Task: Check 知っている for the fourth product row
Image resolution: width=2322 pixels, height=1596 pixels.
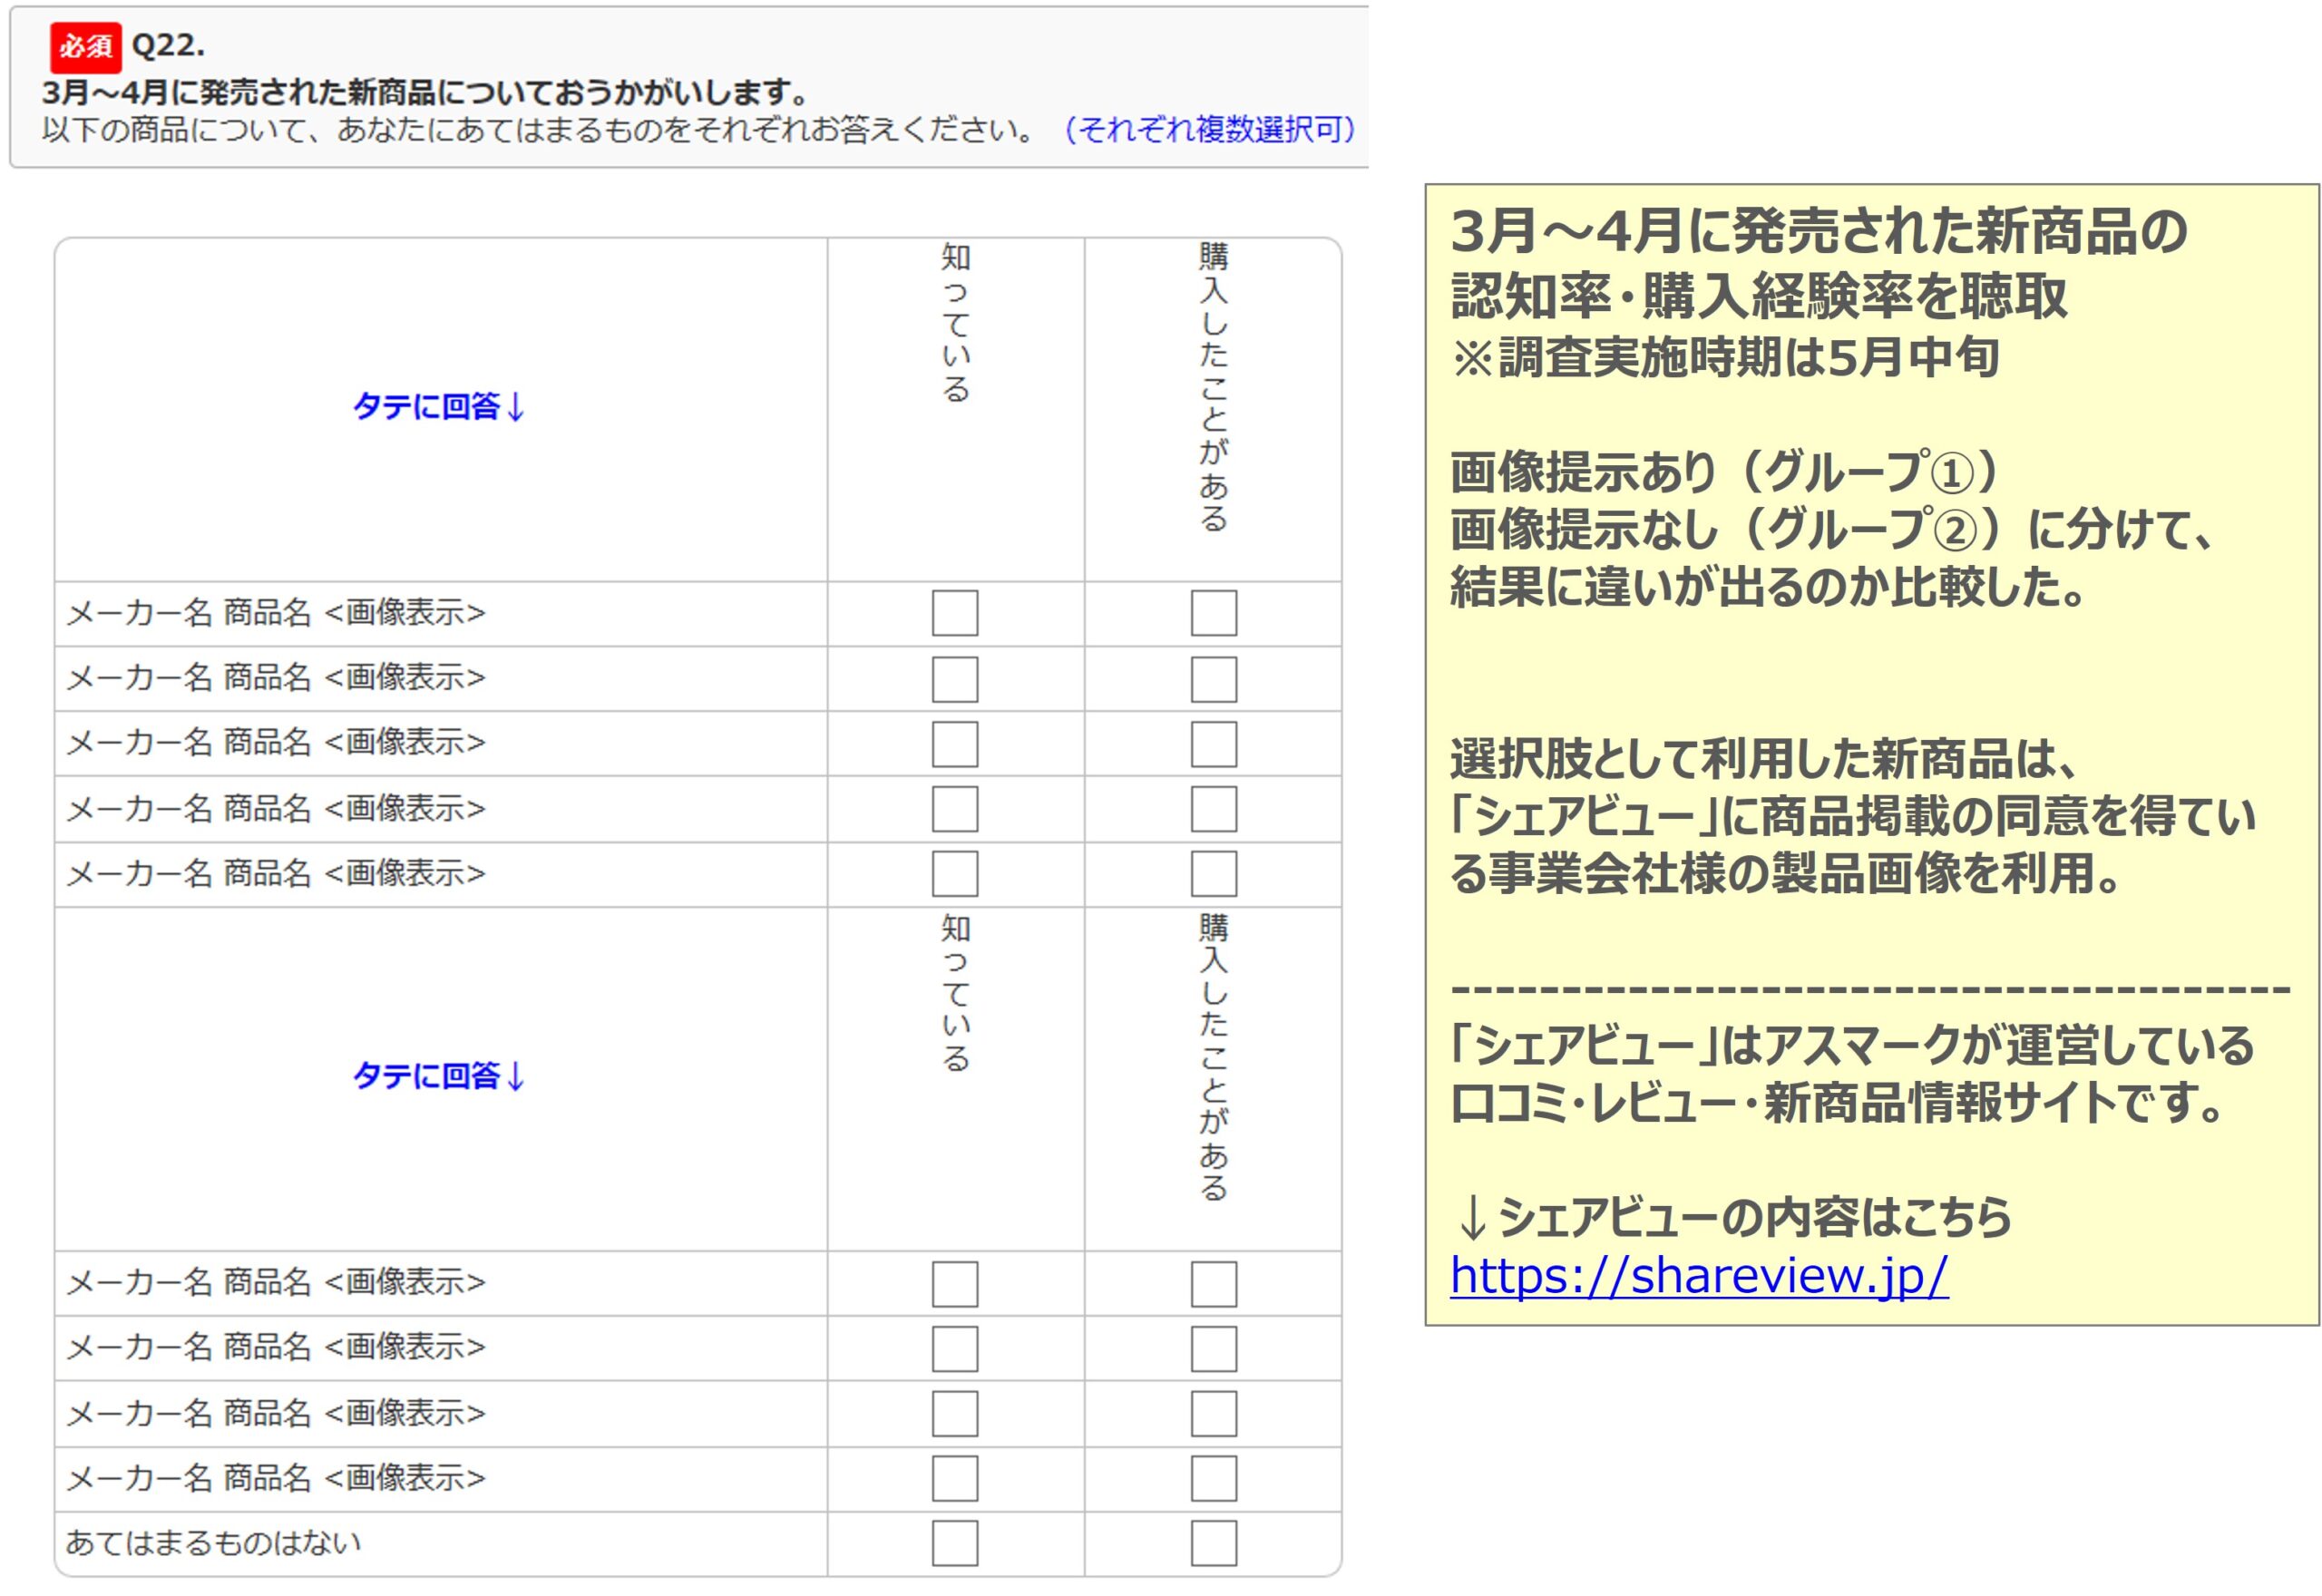Action: pos(955,809)
